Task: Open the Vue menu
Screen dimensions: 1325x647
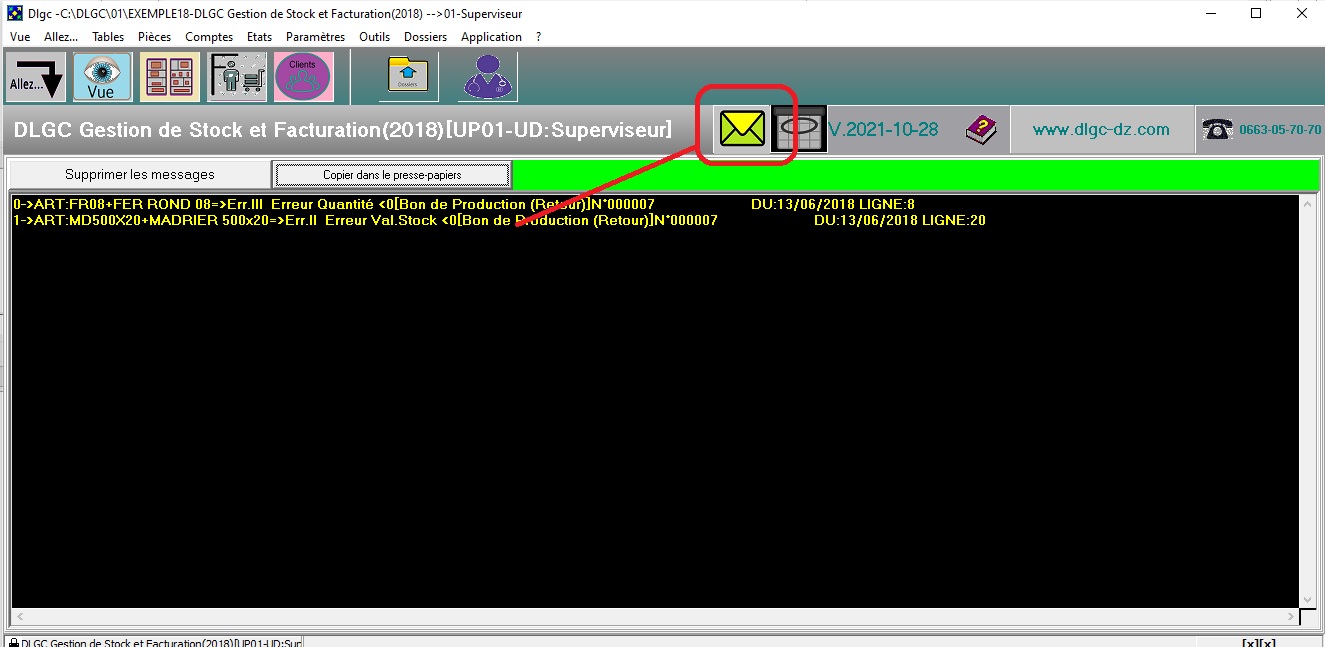Action: pos(20,37)
